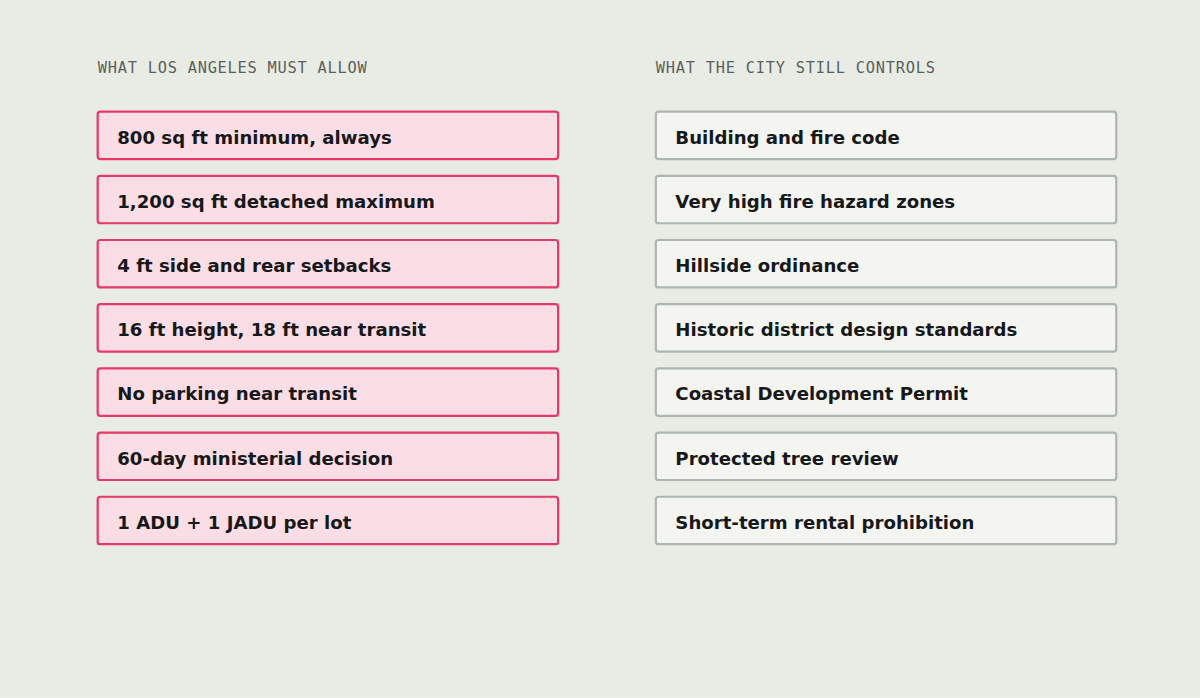The image size is (1200, 698).
Task: Open the '4 ft side and rear setbacks' item
Action: [328, 264]
